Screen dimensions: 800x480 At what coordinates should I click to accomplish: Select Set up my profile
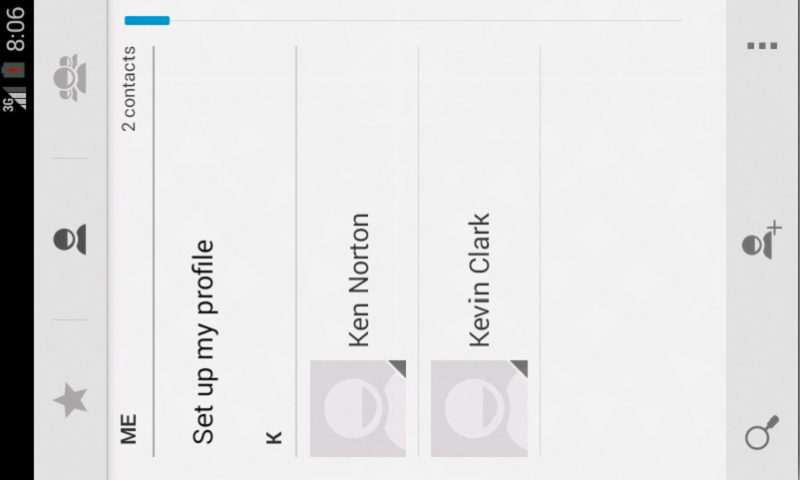[204, 340]
